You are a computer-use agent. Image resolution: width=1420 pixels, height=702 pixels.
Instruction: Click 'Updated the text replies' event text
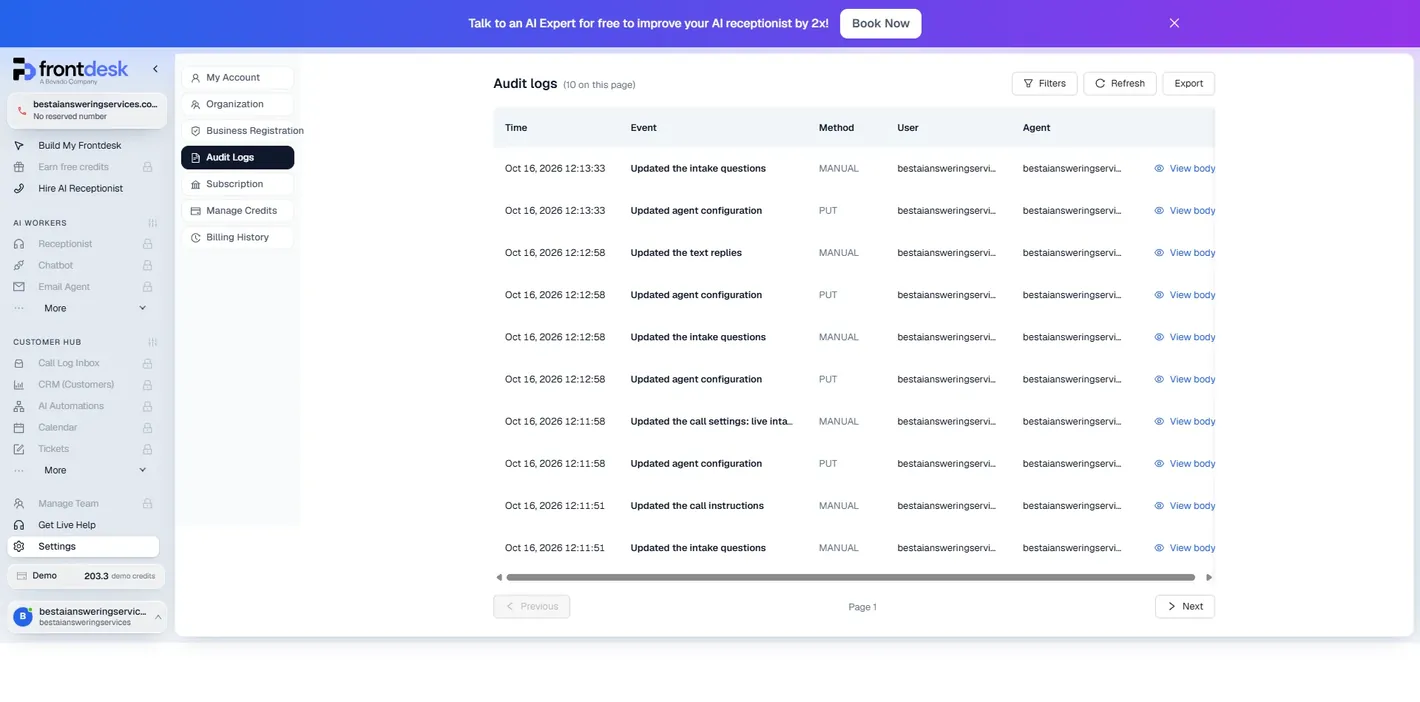pyautogui.click(x=686, y=253)
